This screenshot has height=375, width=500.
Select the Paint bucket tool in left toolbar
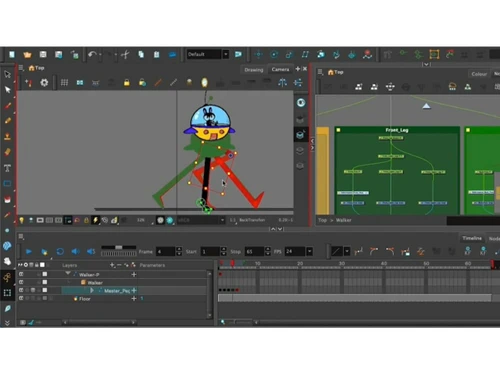7,199
